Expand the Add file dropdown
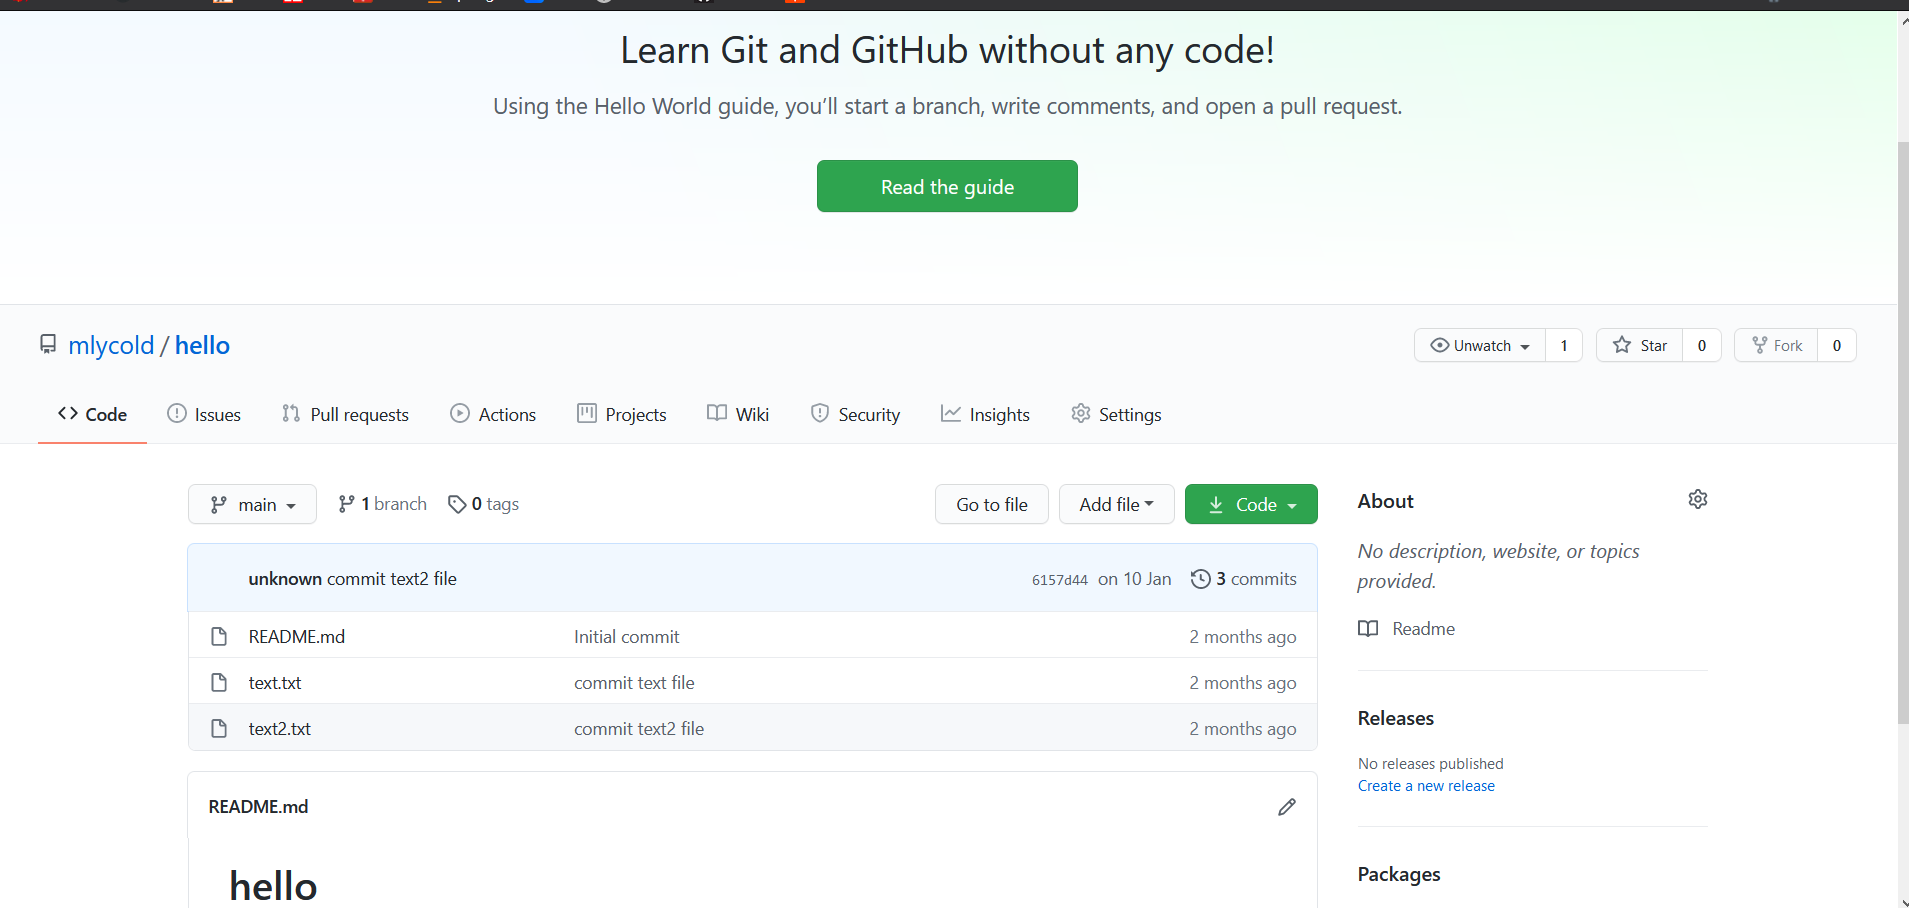The width and height of the screenshot is (1909, 908). (x=1116, y=504)
